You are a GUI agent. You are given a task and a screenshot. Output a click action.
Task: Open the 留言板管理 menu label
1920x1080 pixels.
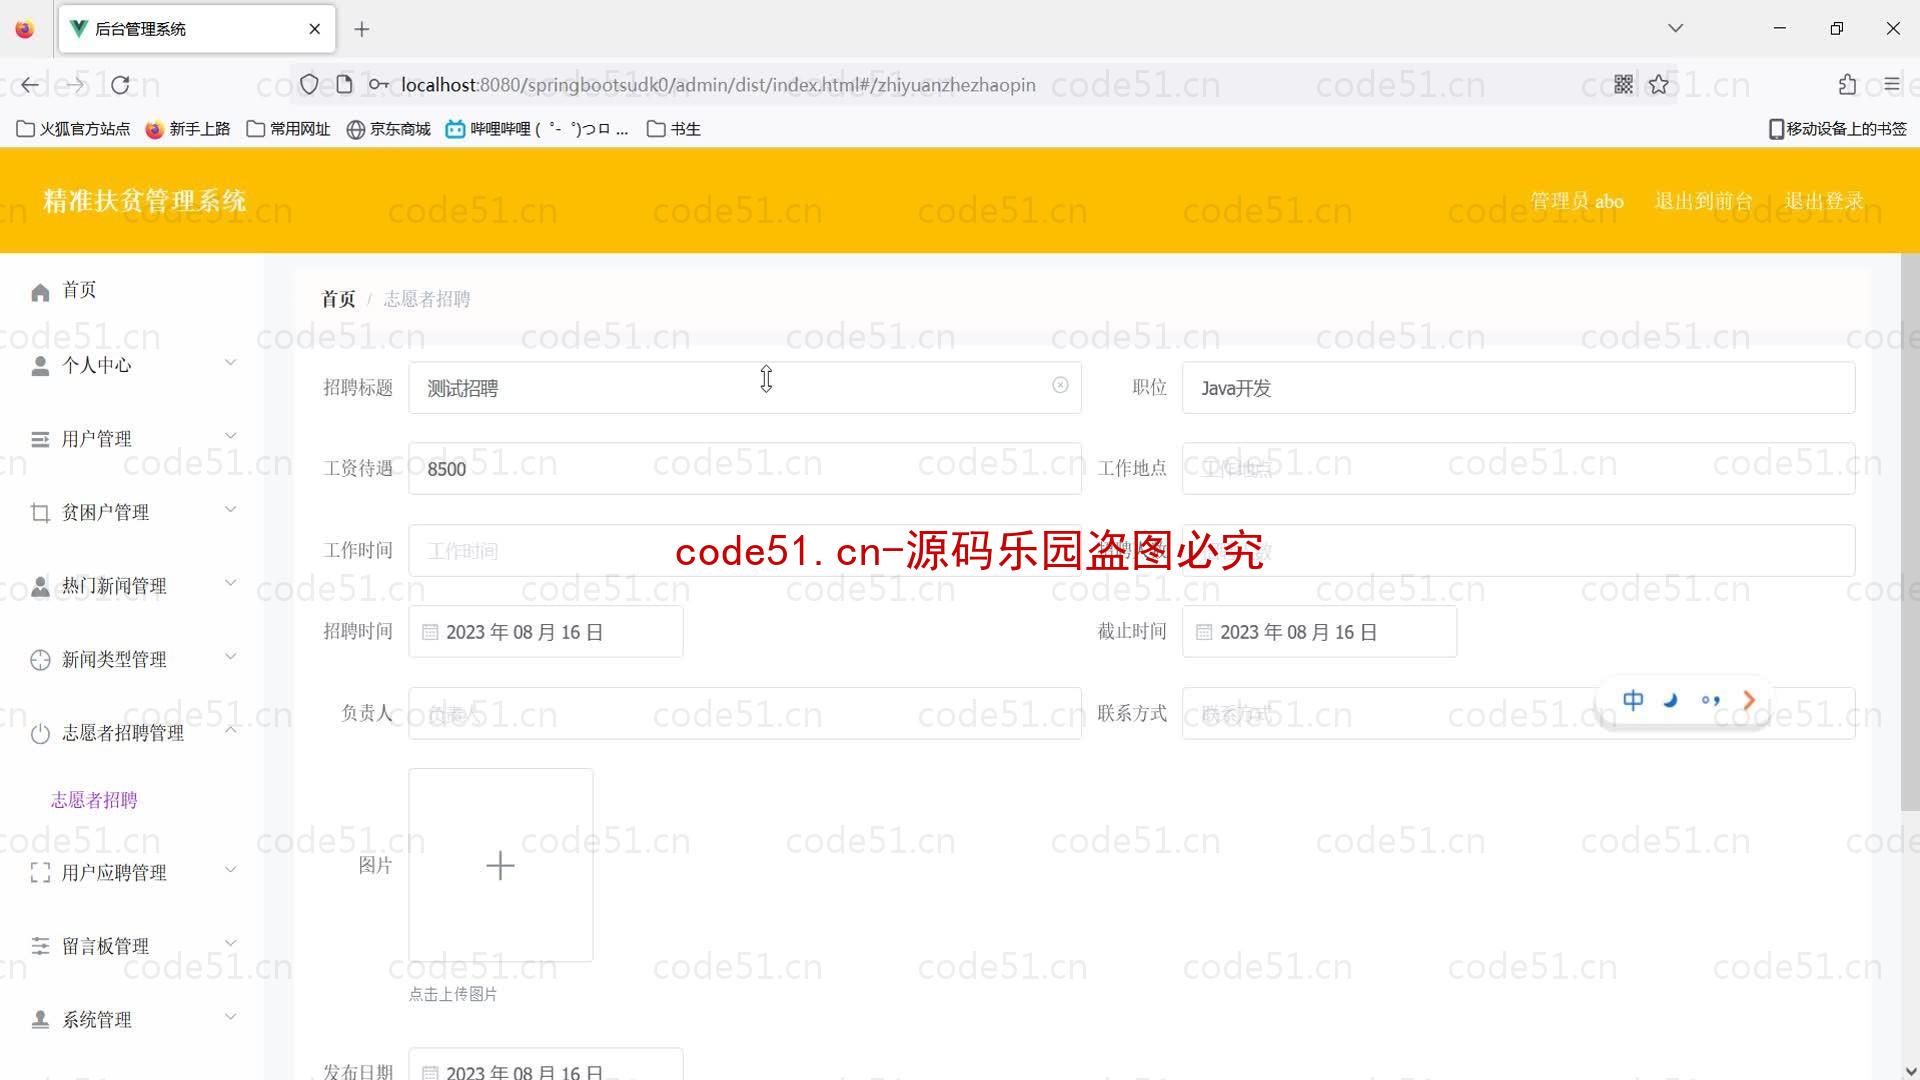coord(105,946)
